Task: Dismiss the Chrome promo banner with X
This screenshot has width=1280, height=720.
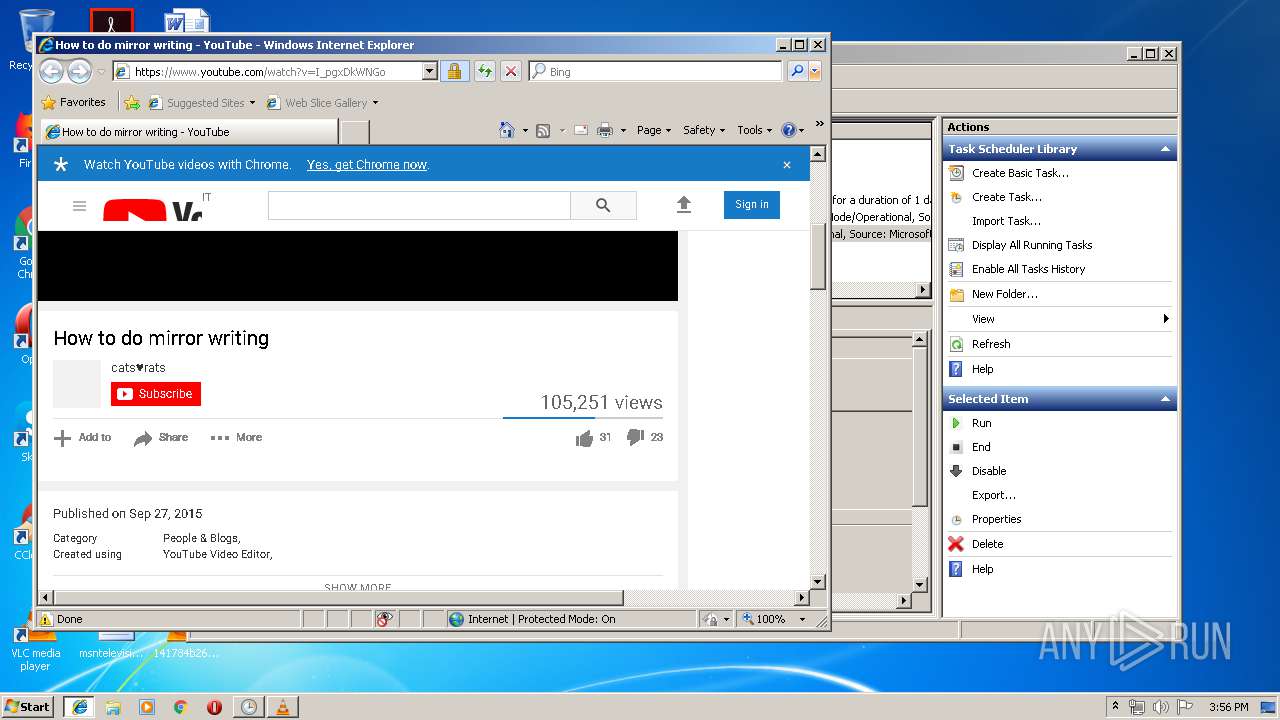Action: (787, 165)
